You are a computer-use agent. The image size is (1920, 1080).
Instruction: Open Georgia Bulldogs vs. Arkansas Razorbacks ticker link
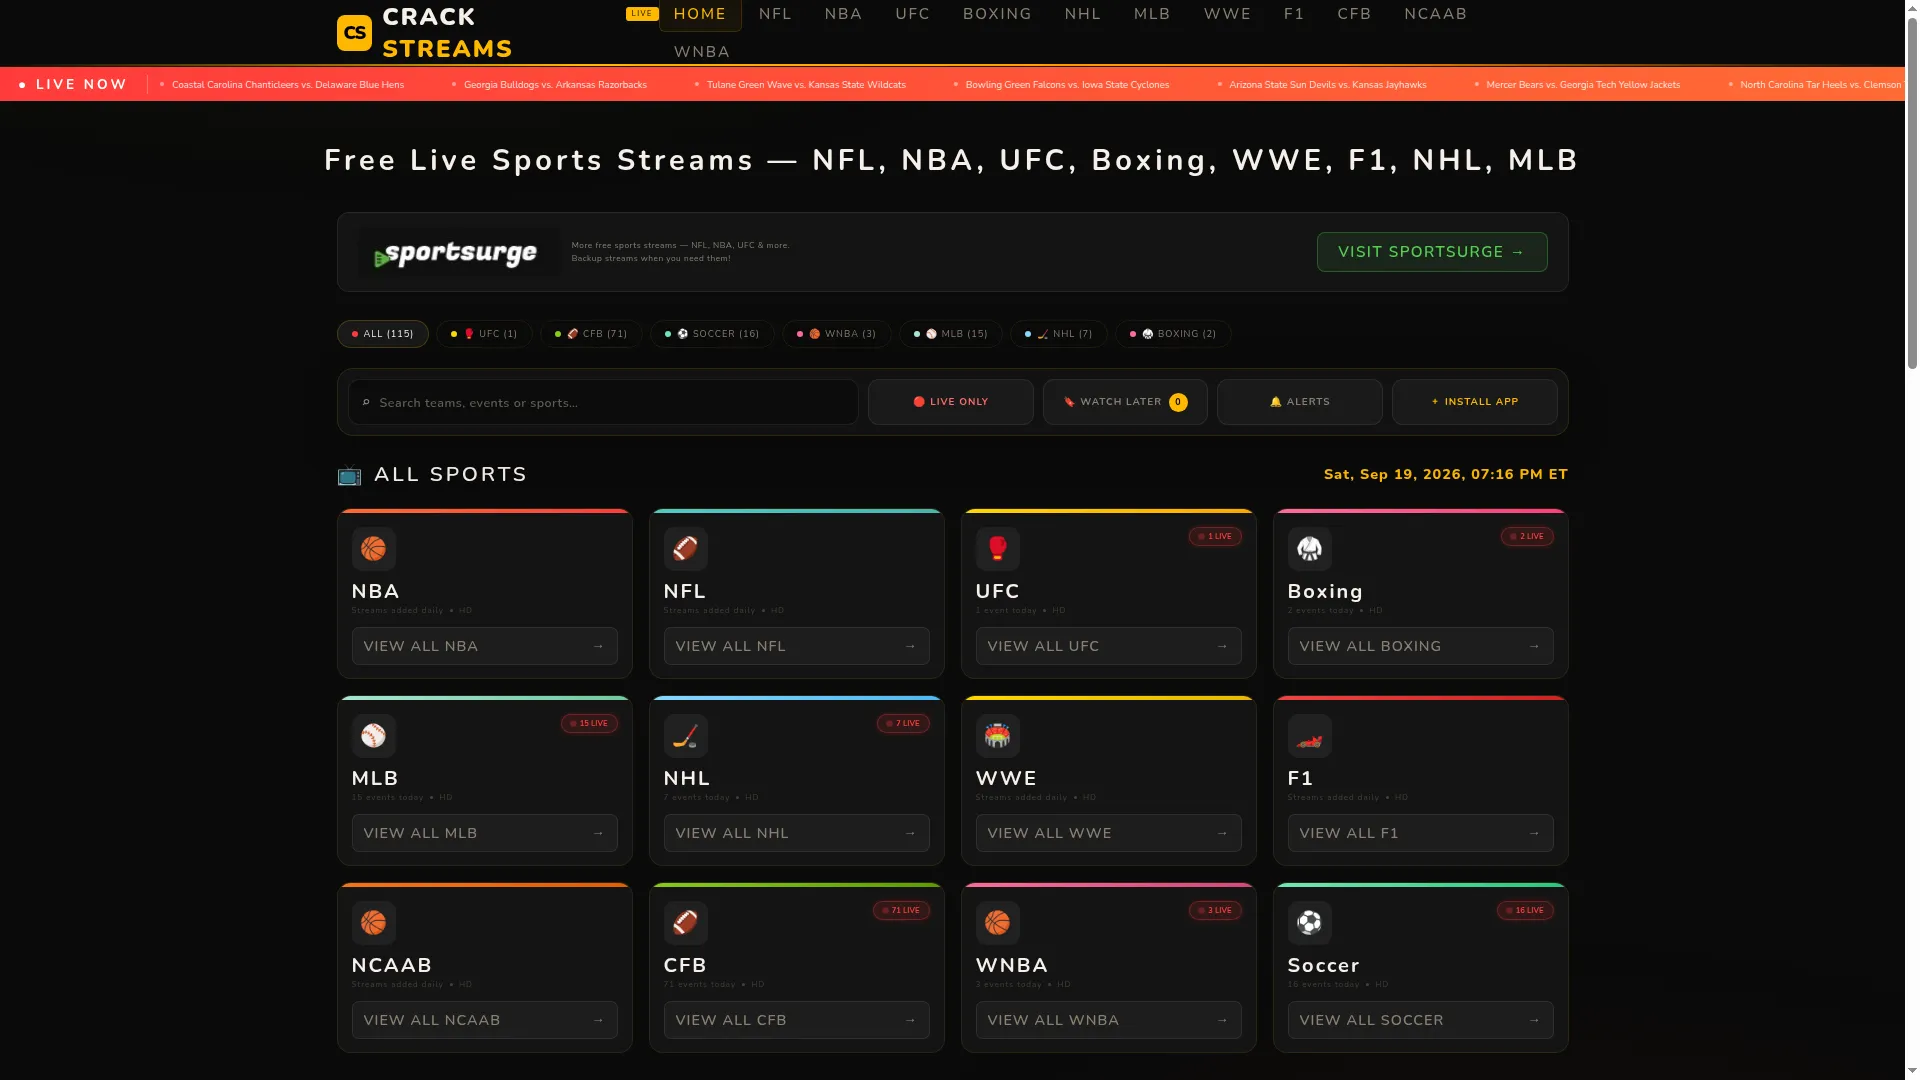(555, 85)
